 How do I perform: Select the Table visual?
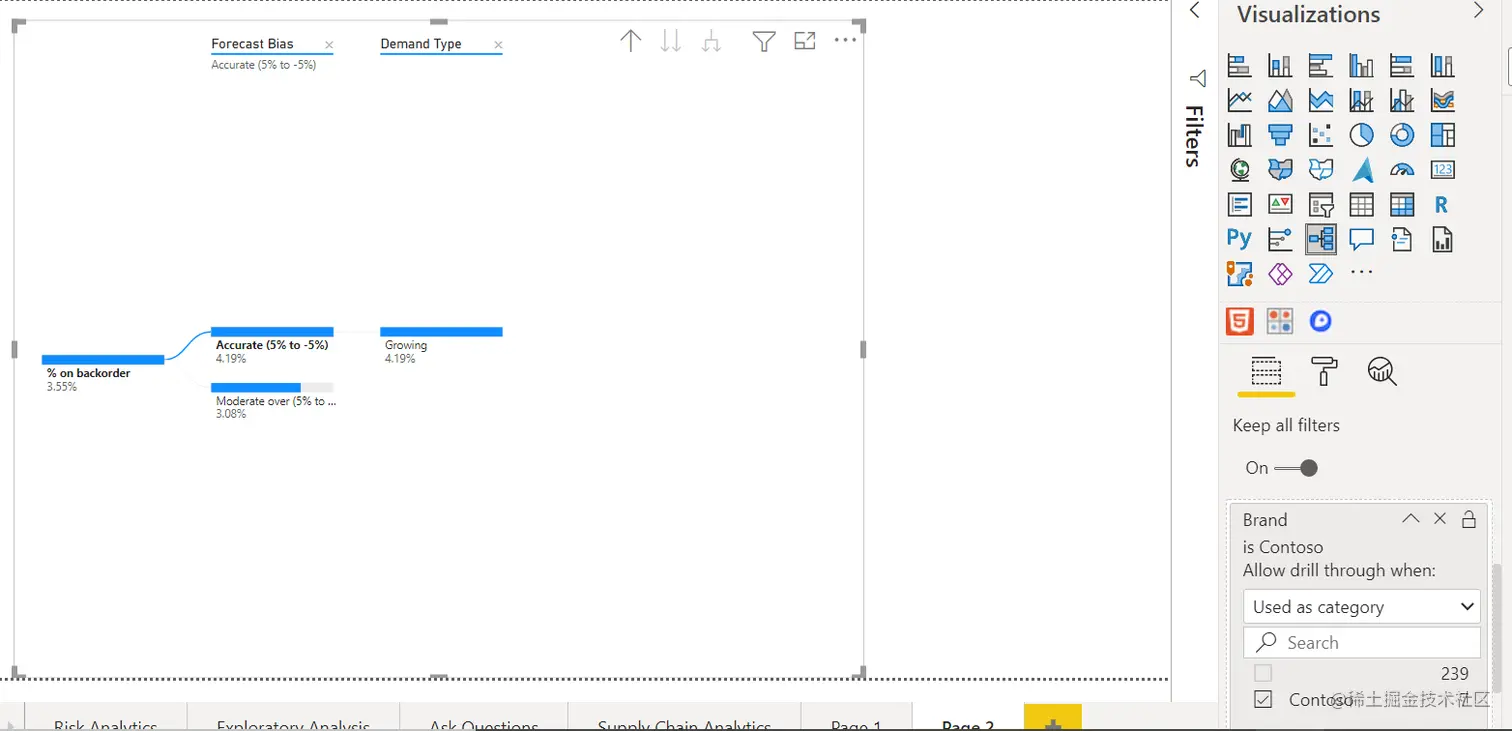(1361, 205)
